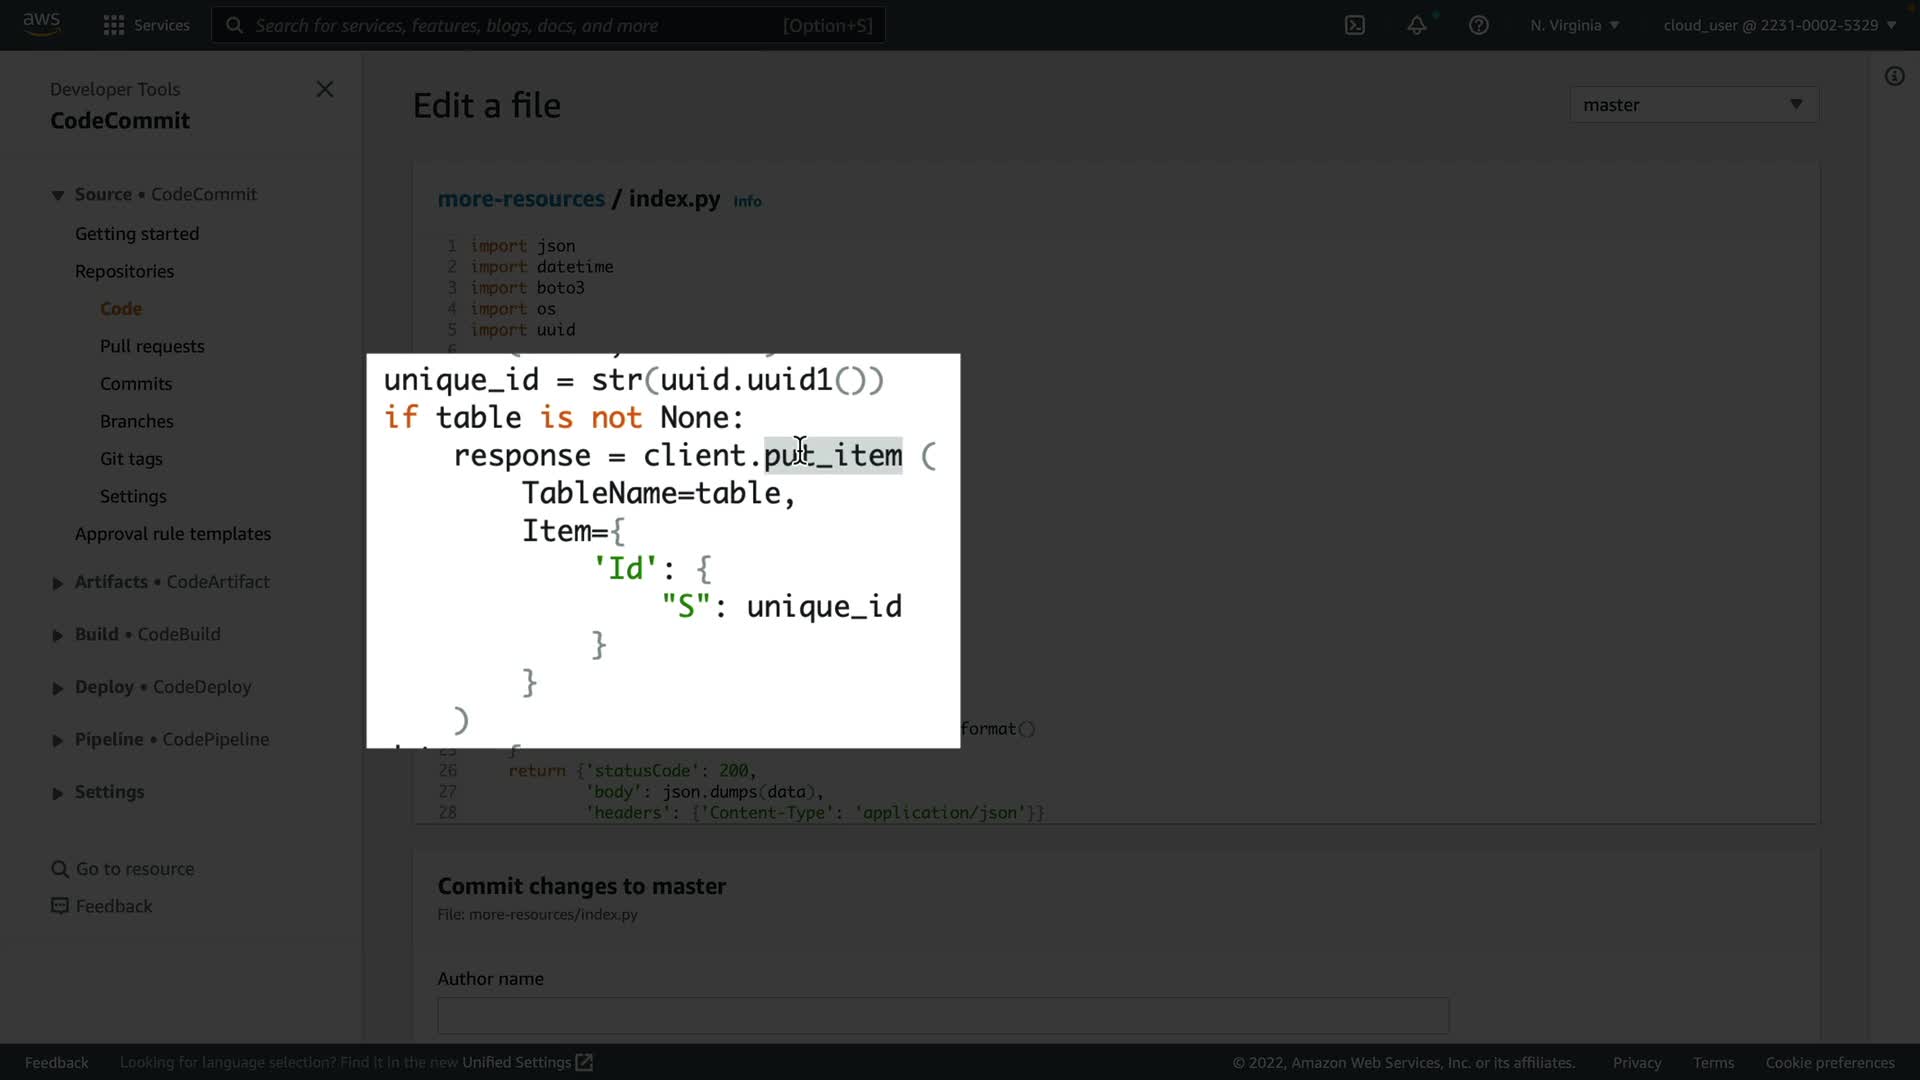Click the Go to resource search icon
1920x1080 pixels.
[x=60, y=869]
